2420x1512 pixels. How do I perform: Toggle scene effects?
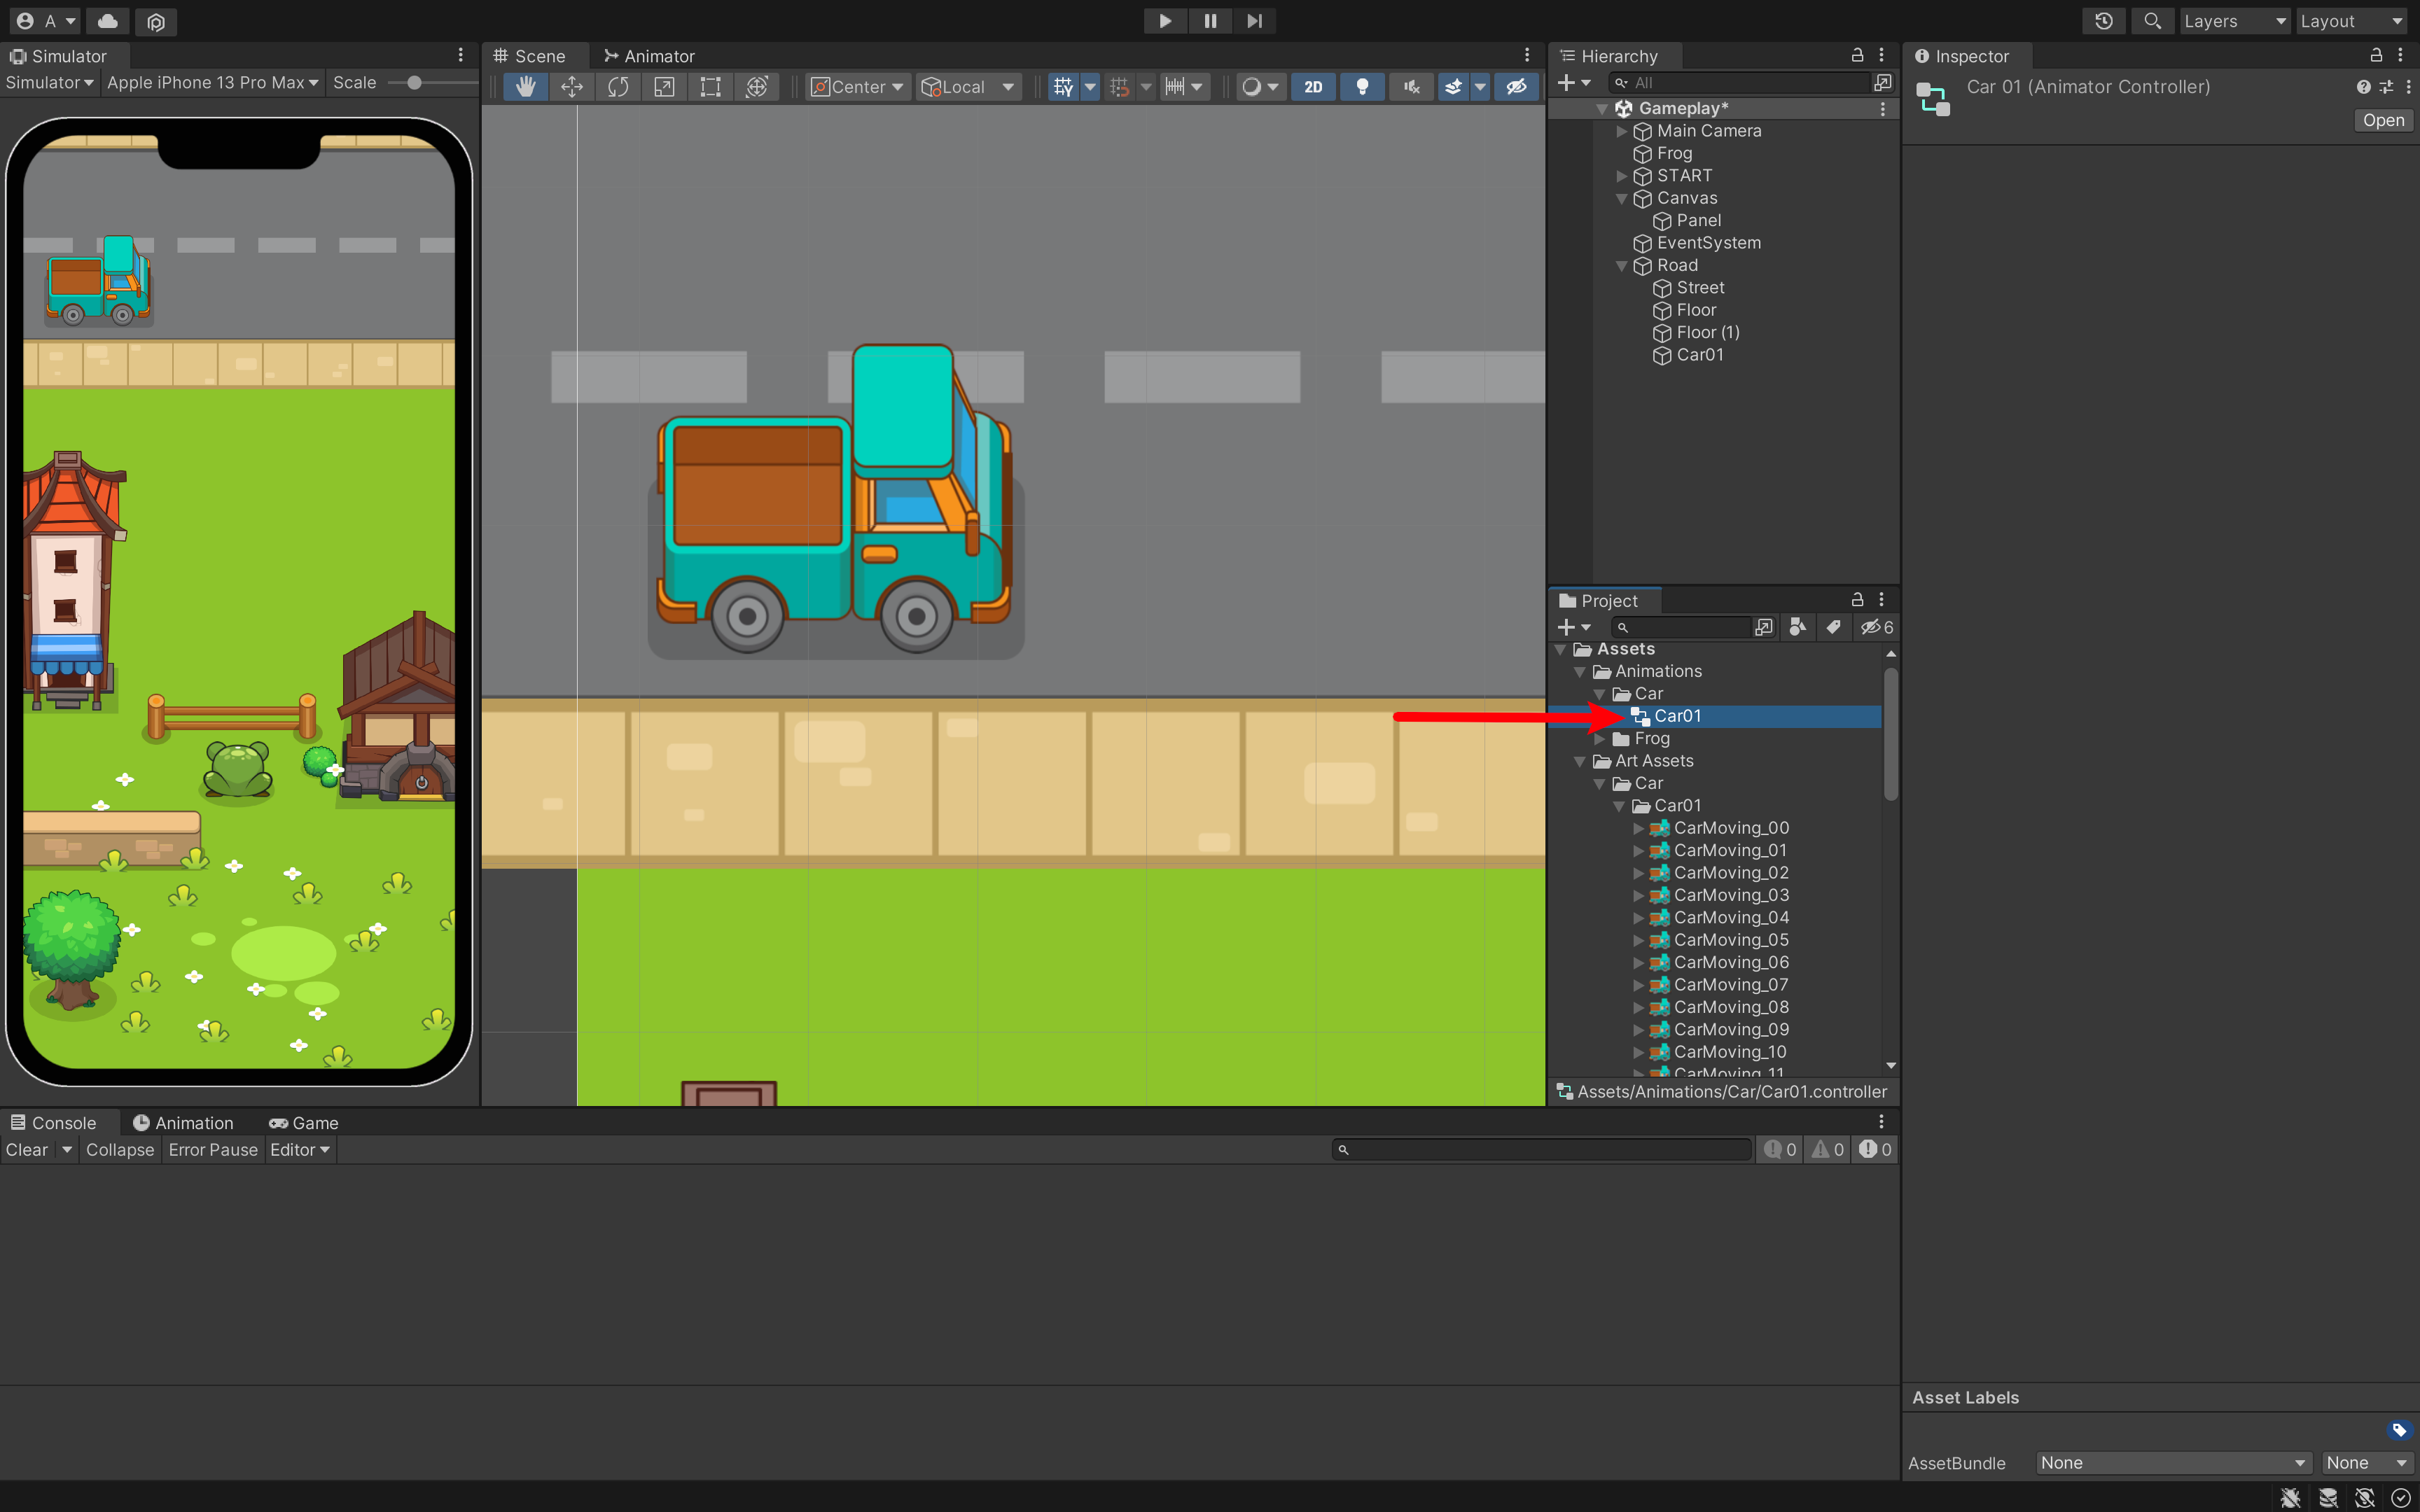[x=1453, y=87]
